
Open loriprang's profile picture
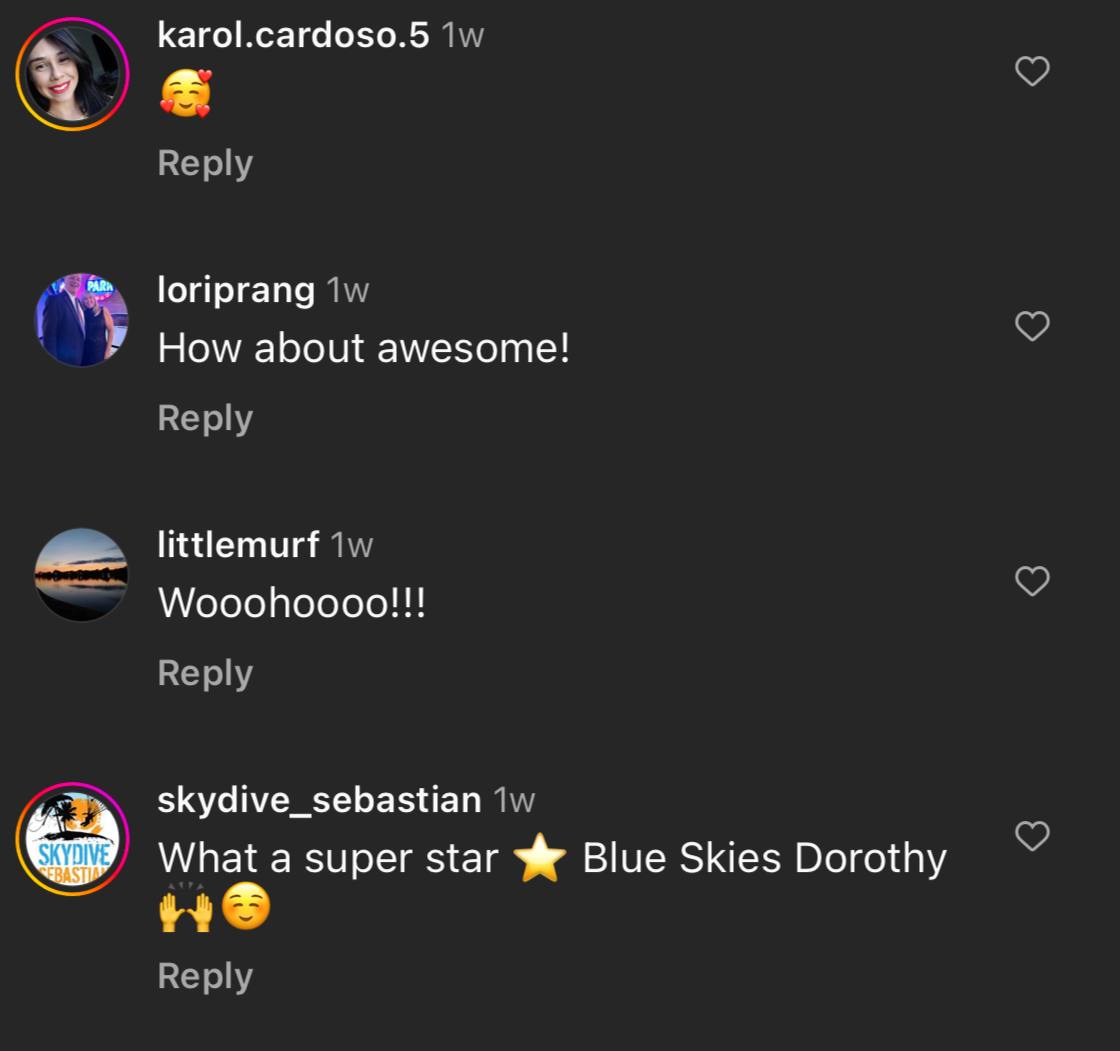[x=81, y=319]
